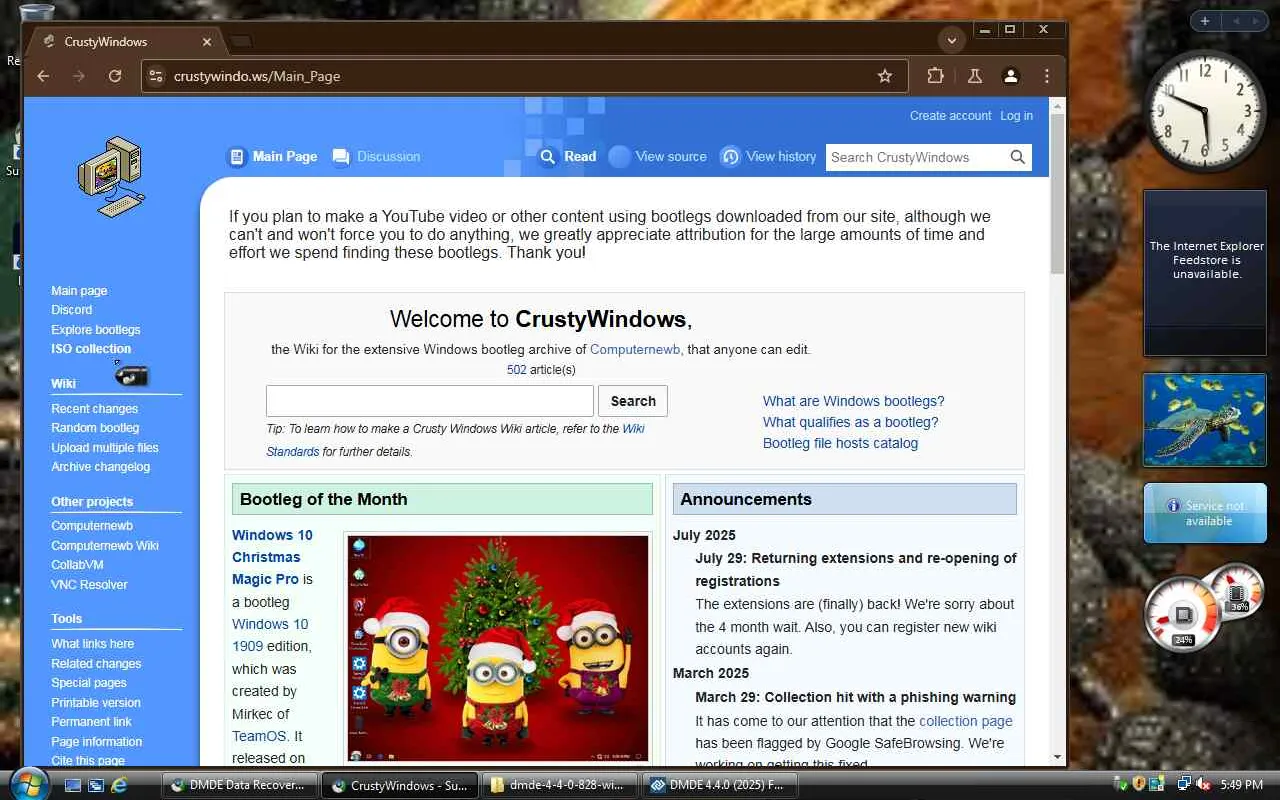The image size is (1280, 800).
Task: Open Bootleg file hosts catalog link
Action: pos(840,443)
